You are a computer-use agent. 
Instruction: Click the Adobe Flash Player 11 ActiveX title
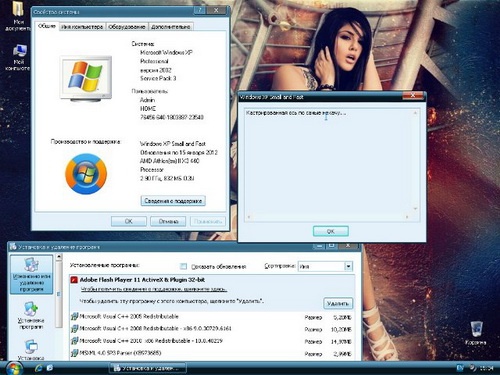pyautogui.click(x=142, y=280)
